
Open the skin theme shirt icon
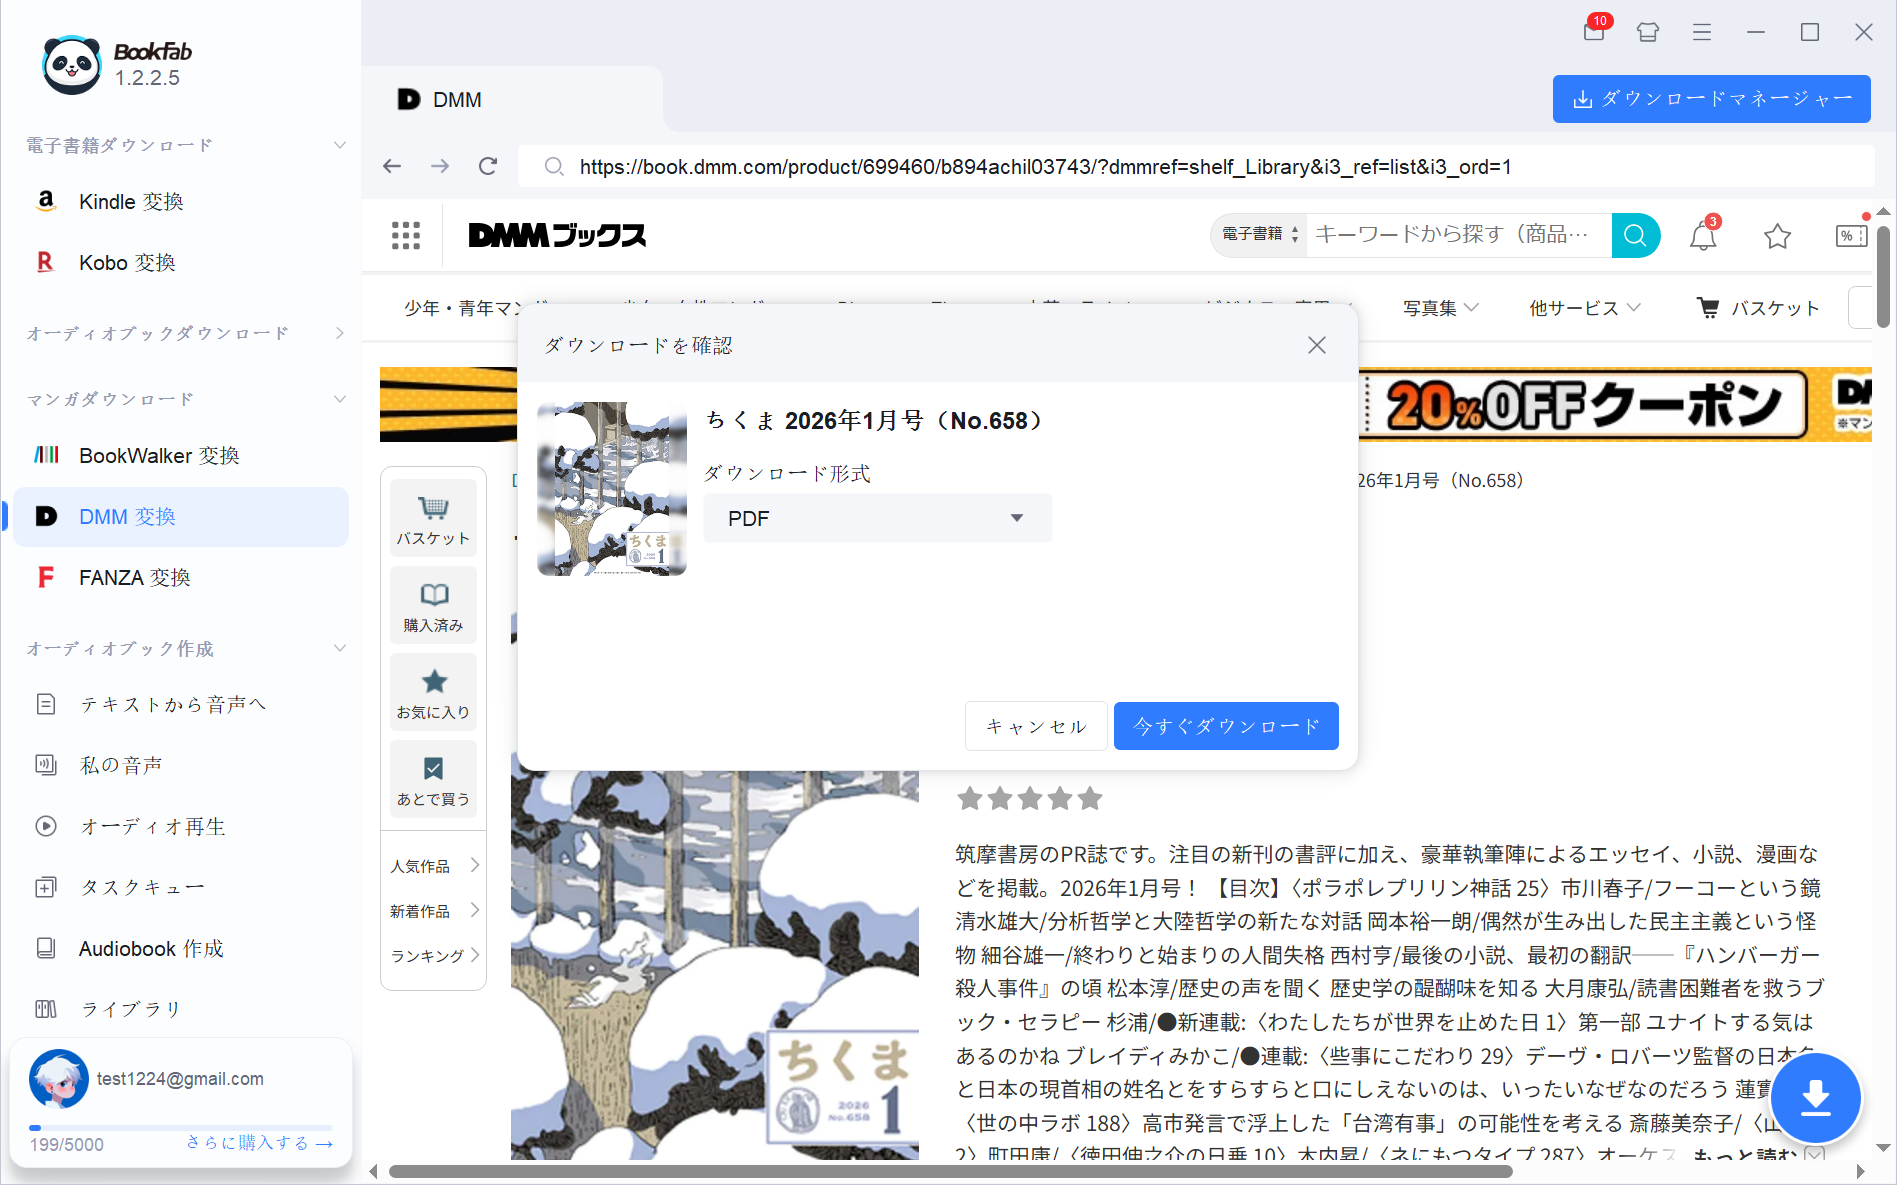click(1648, 32)
